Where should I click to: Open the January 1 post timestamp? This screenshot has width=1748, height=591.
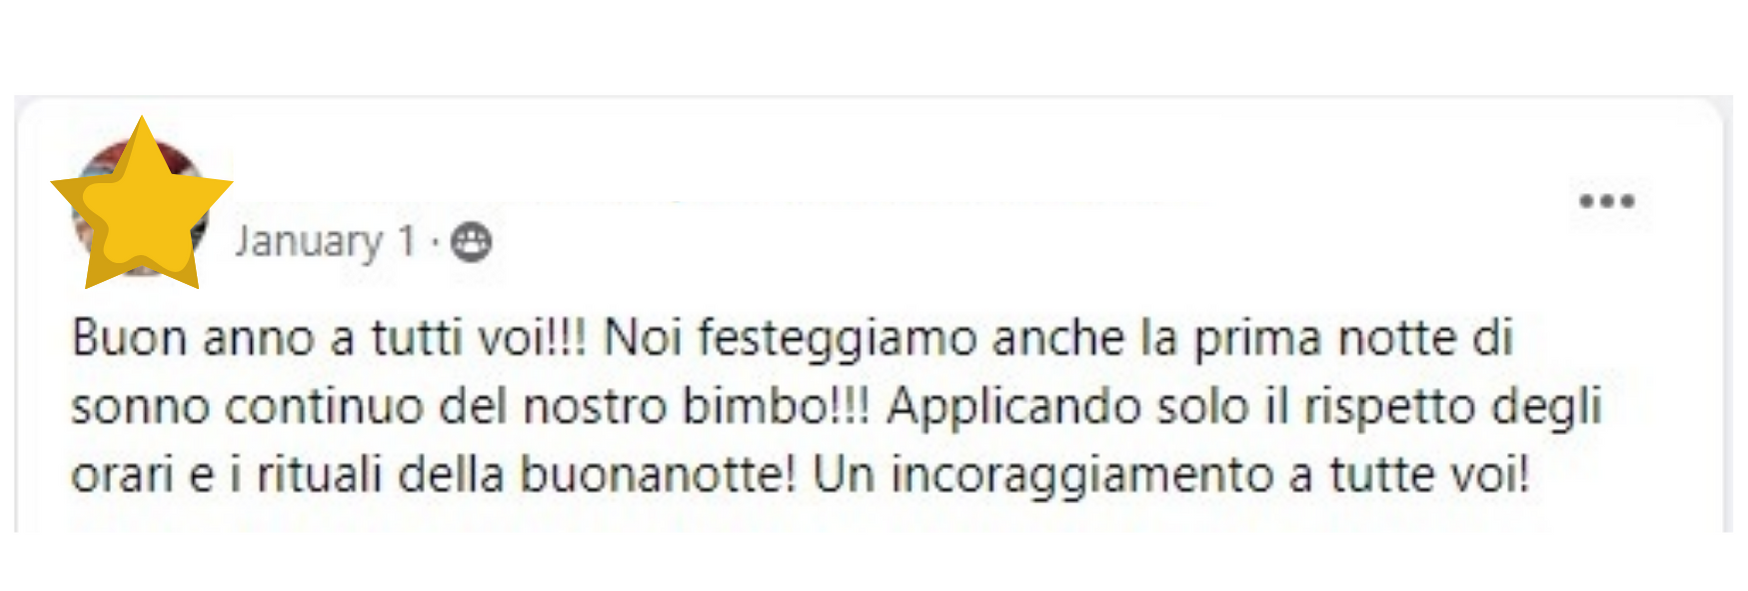coord(325,241)
